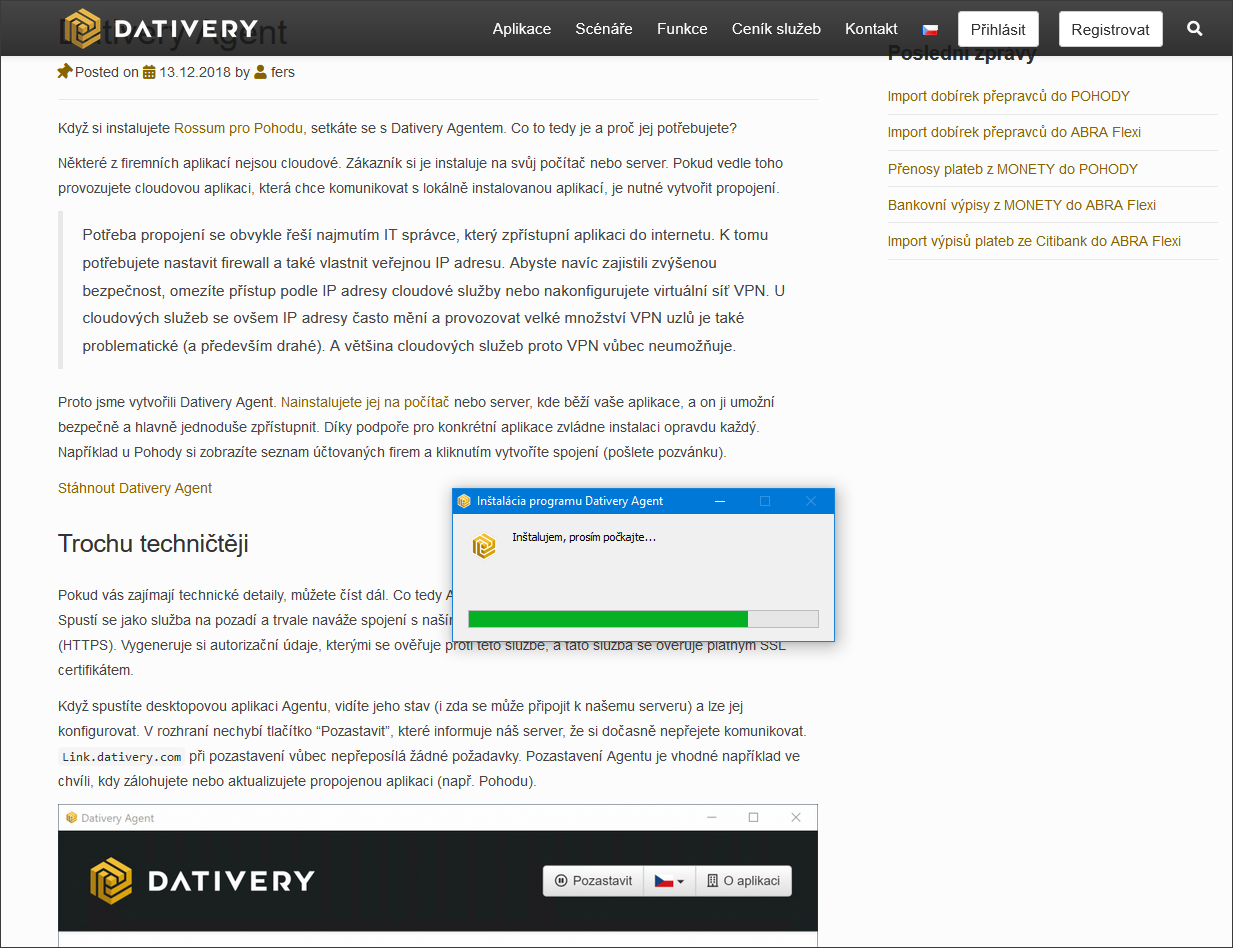This screenshot has height=948, width=1233.
Task: Follow the Rossum pro Pohodu link
Action: pos(240,128)
